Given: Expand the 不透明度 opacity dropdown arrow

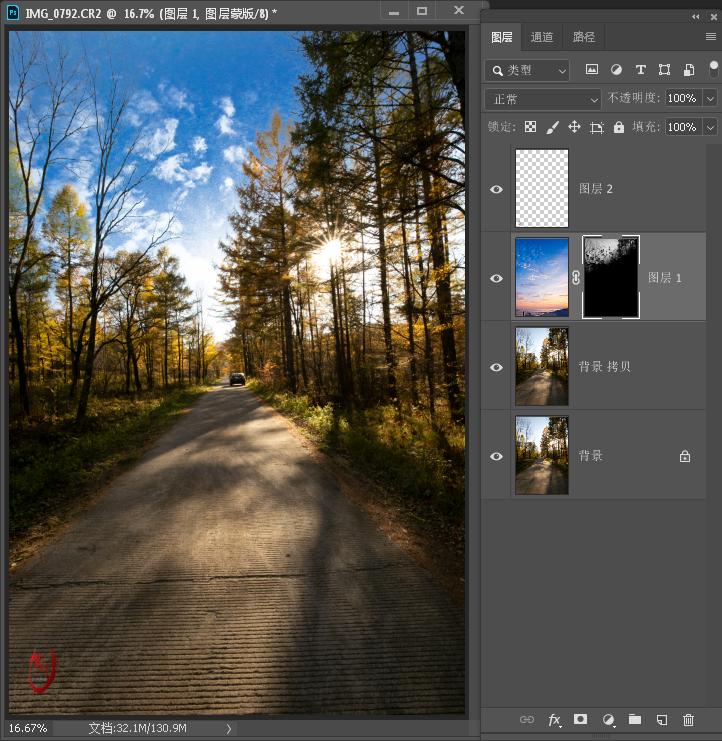Looking at the screenshot, I should (710, 99).
